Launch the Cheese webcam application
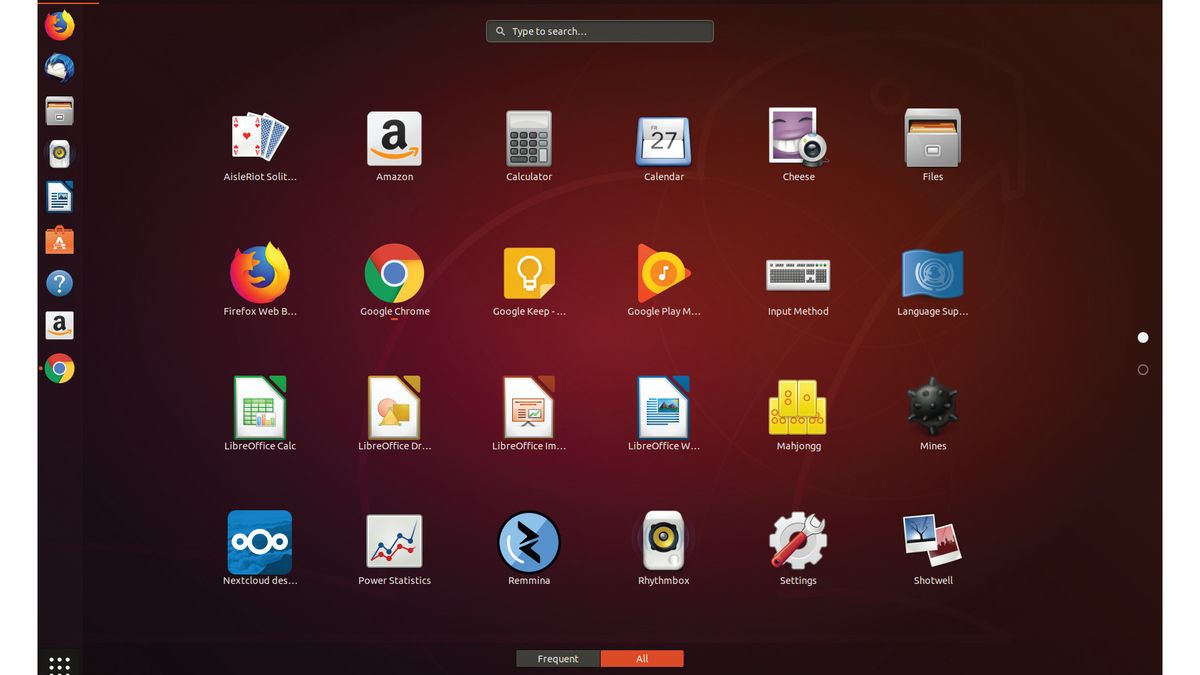Screen dimensions: 1200x675 797,140
